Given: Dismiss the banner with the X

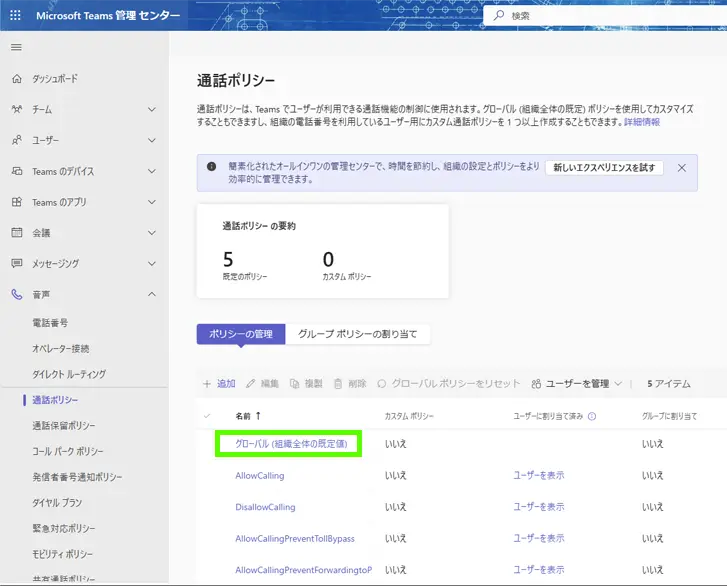Looking at the screenshot, I should tap(682, 168).
